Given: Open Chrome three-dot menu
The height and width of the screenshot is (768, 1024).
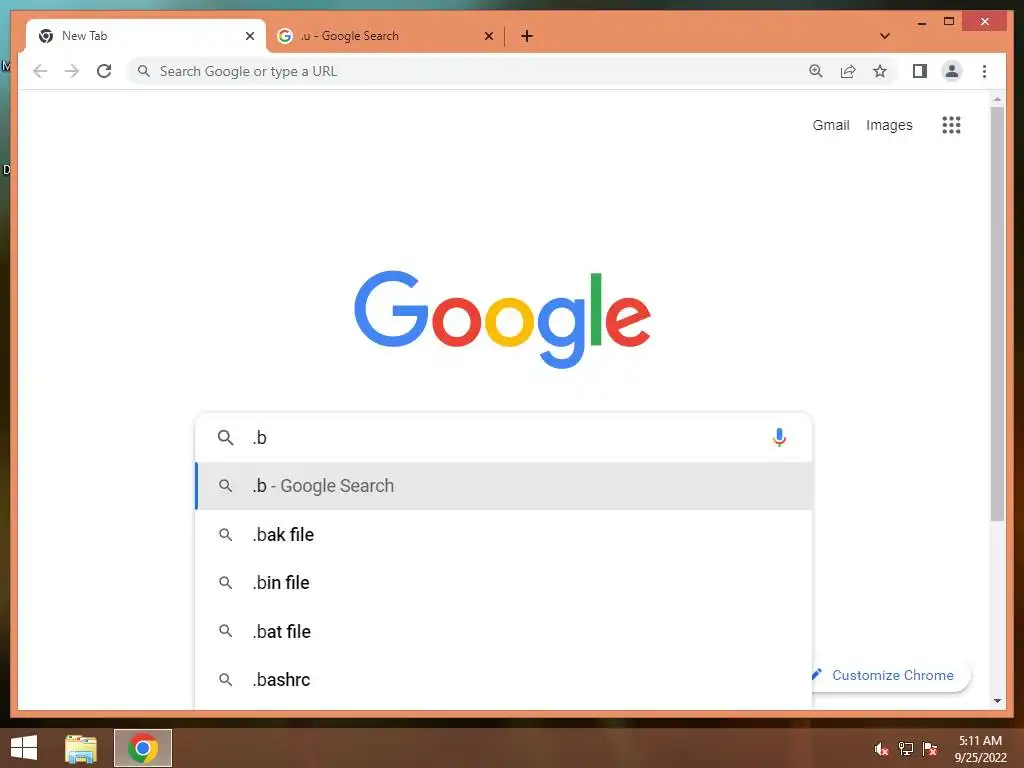Looking at the screenshot, I should point(984,71).
